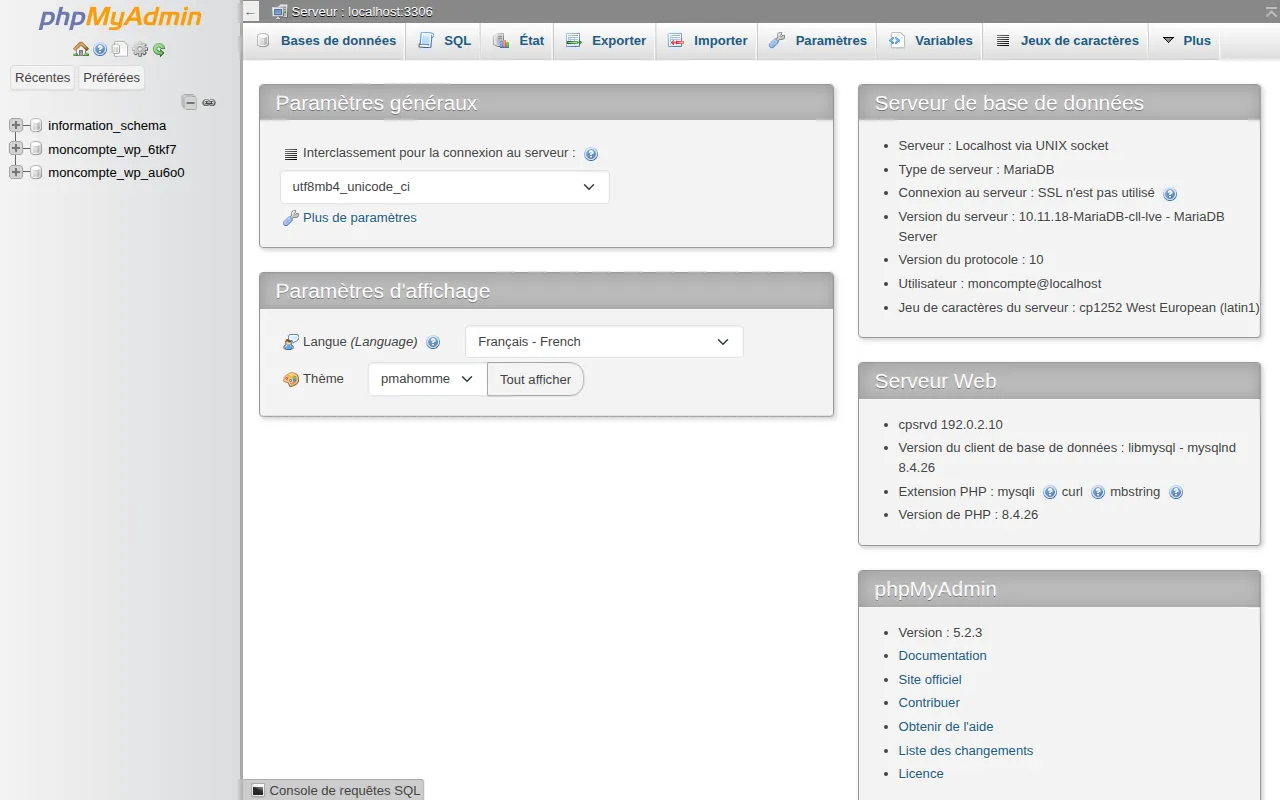1280x800 pixels.
Task: Open phpMyAdmin documentation blue question-mark icon in sidebar
Action: (x=100, y=49)
